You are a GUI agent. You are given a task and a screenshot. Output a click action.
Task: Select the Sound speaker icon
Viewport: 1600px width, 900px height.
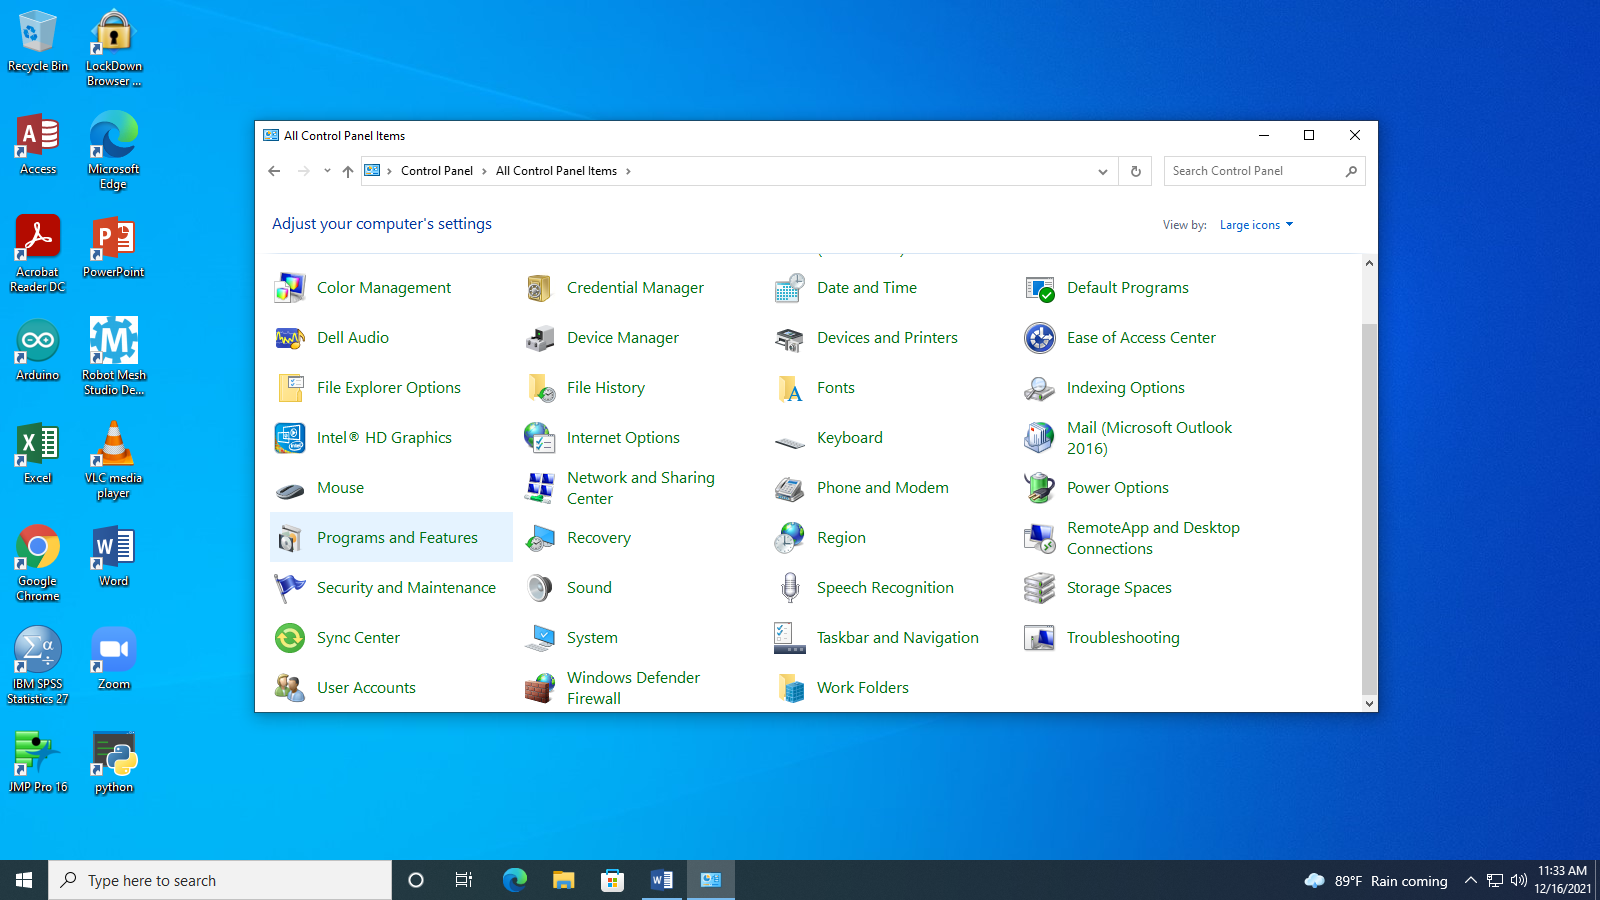540,588
